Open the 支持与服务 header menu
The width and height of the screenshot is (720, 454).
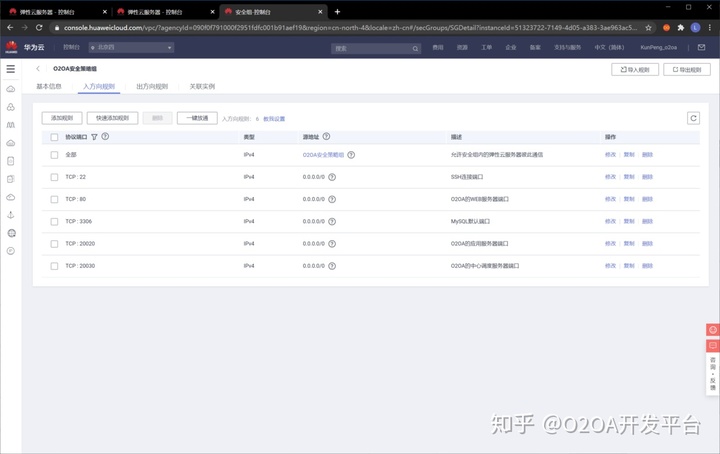[567, 47]
